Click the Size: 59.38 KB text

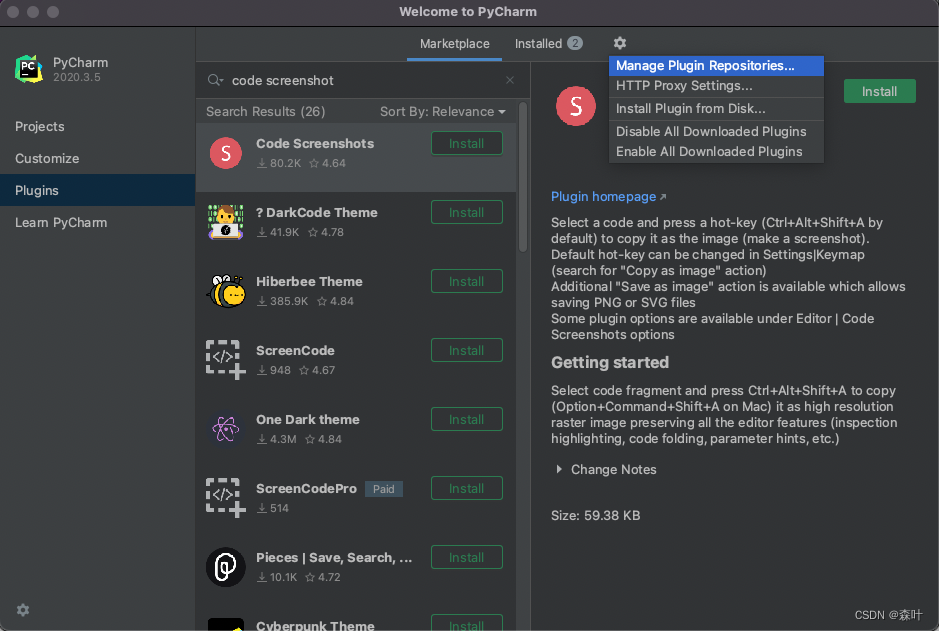[595, 515]
